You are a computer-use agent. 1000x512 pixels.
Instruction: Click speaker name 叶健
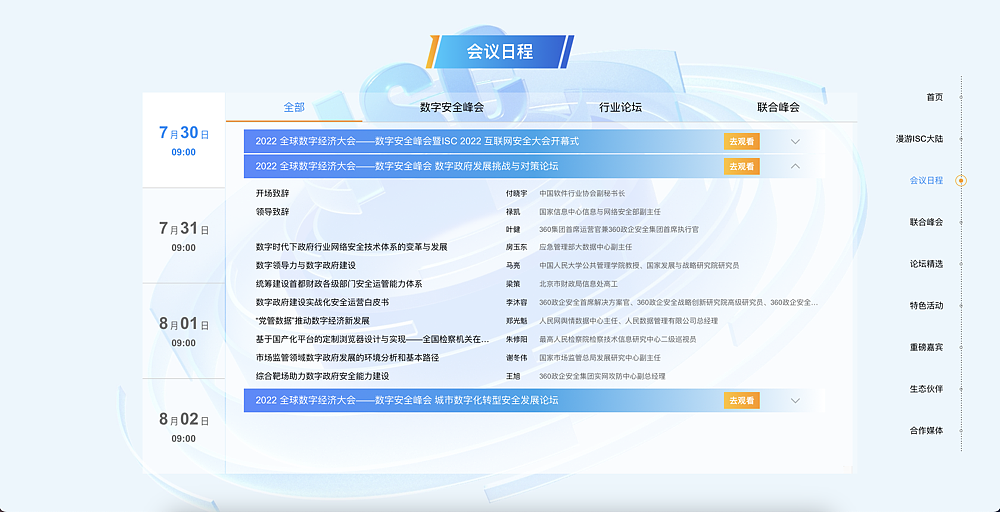pyautogui.click(x=513, y=229)
